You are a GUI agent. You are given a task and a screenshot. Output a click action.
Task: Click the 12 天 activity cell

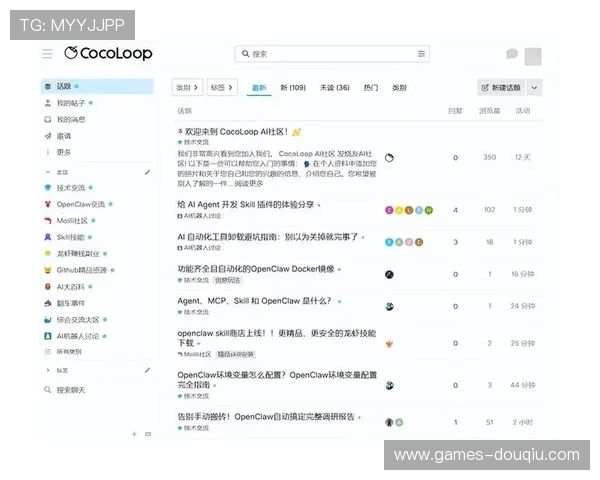click(x=523, y=158)
